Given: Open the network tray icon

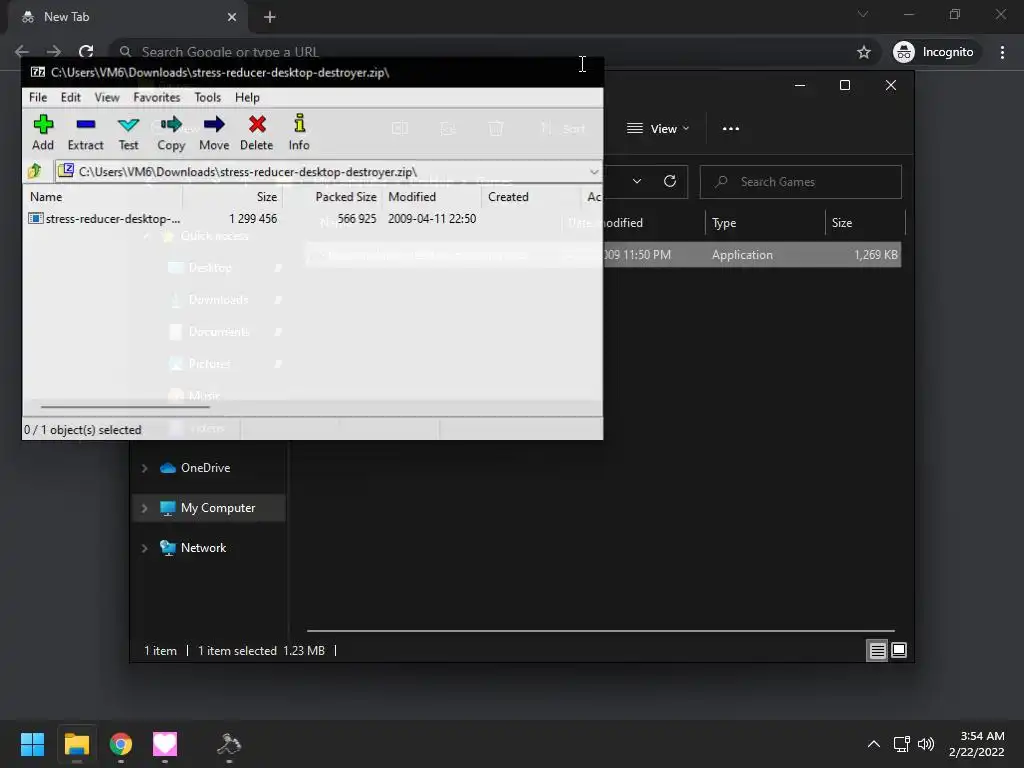Looking at the screenshot, I should pyautogui.click(x=902, y=744).
